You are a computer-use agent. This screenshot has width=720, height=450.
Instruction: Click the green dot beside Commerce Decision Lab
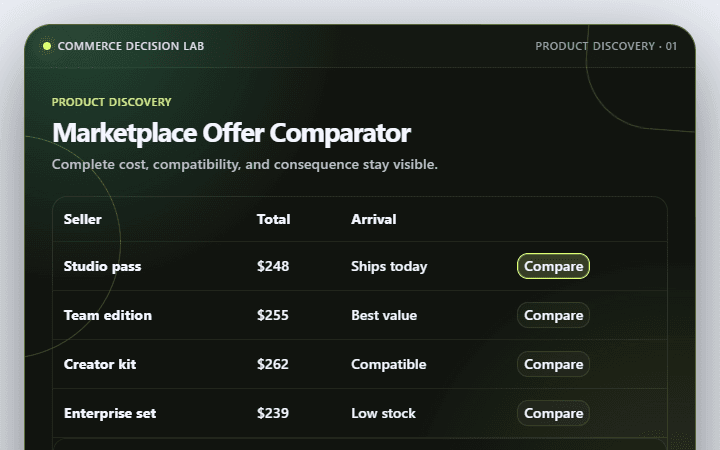tap(47, 46)
